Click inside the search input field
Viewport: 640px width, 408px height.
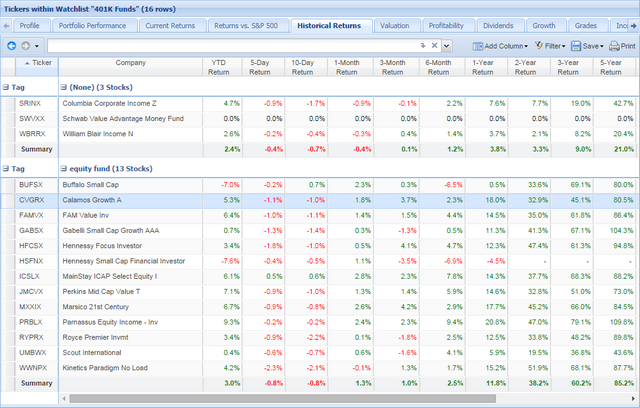pos(233,46)
